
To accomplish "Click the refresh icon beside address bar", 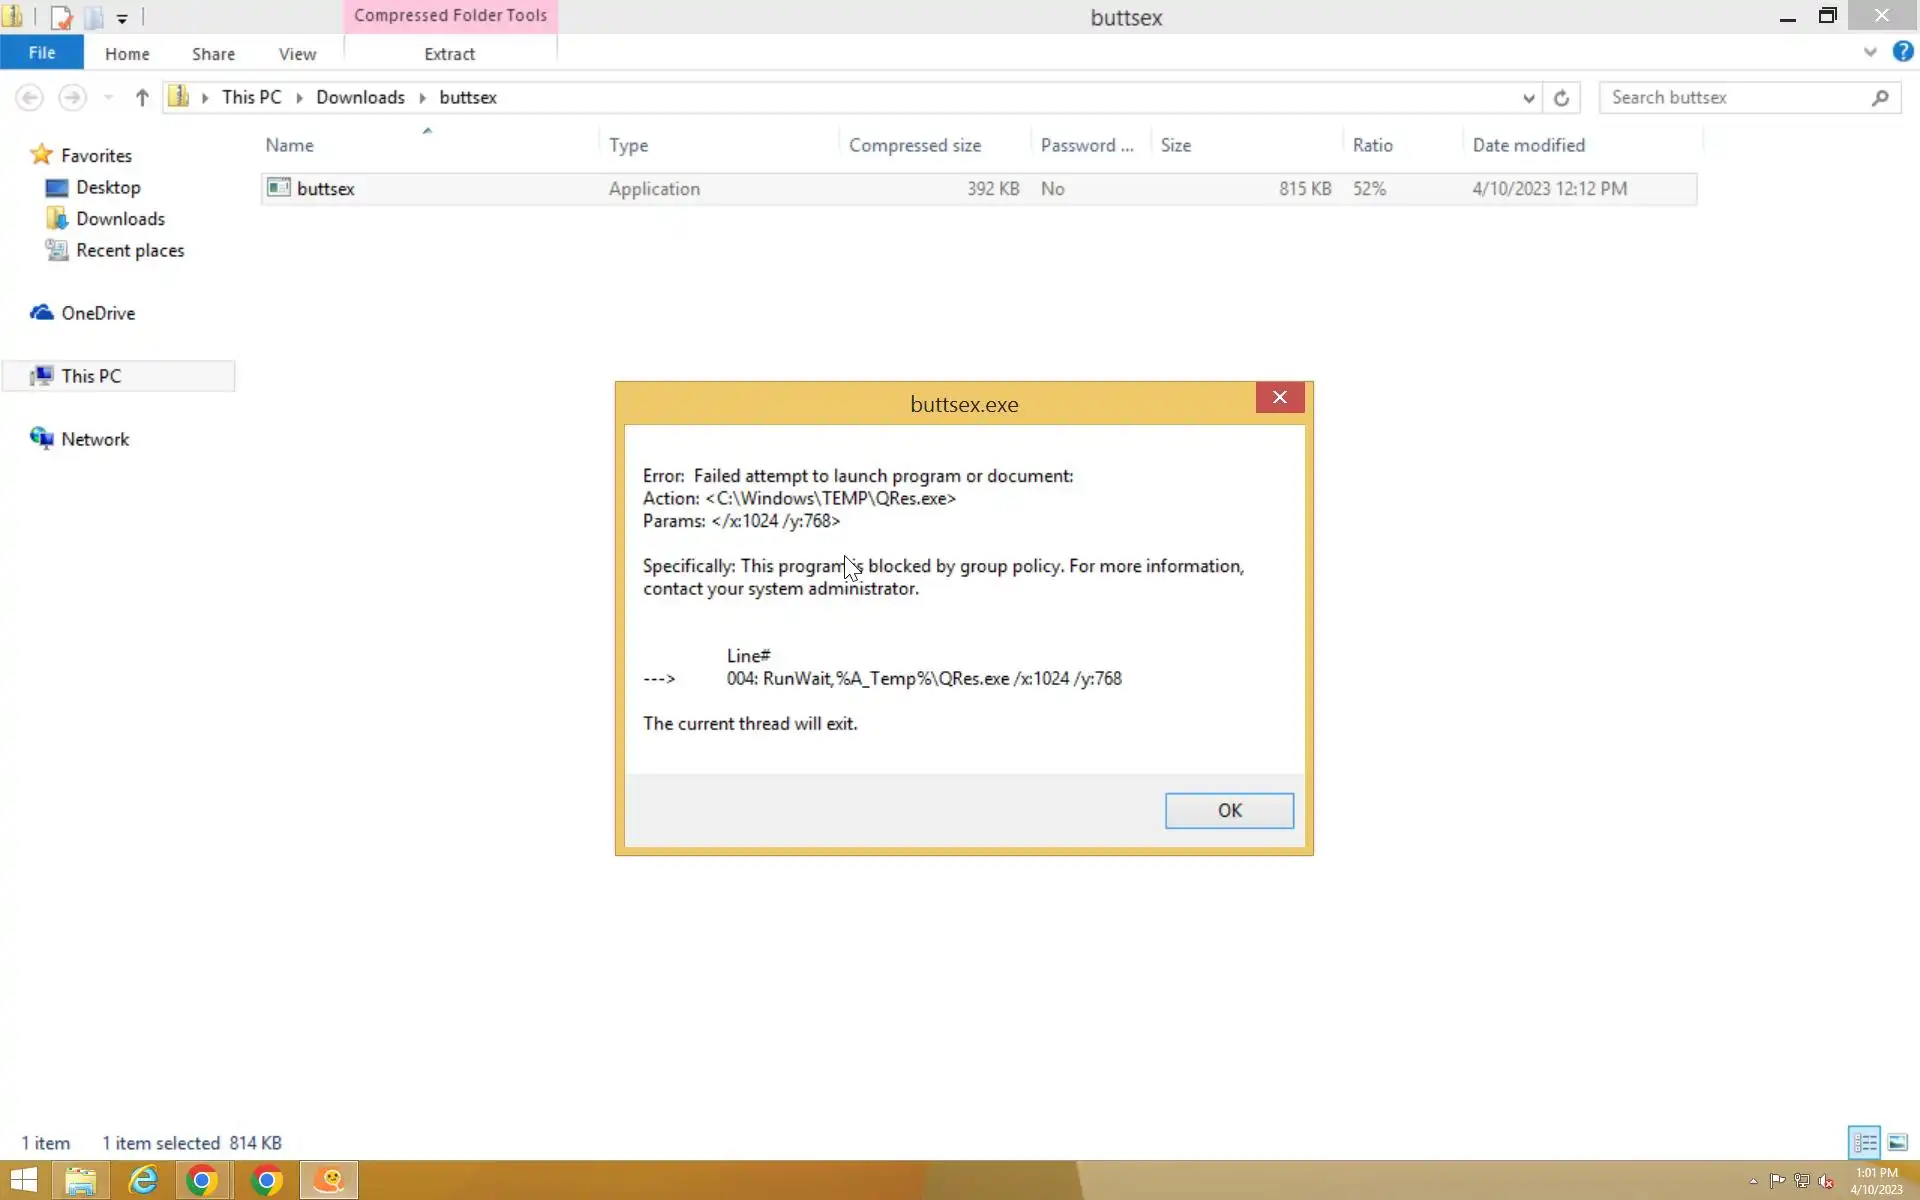I will point(1561,97).
